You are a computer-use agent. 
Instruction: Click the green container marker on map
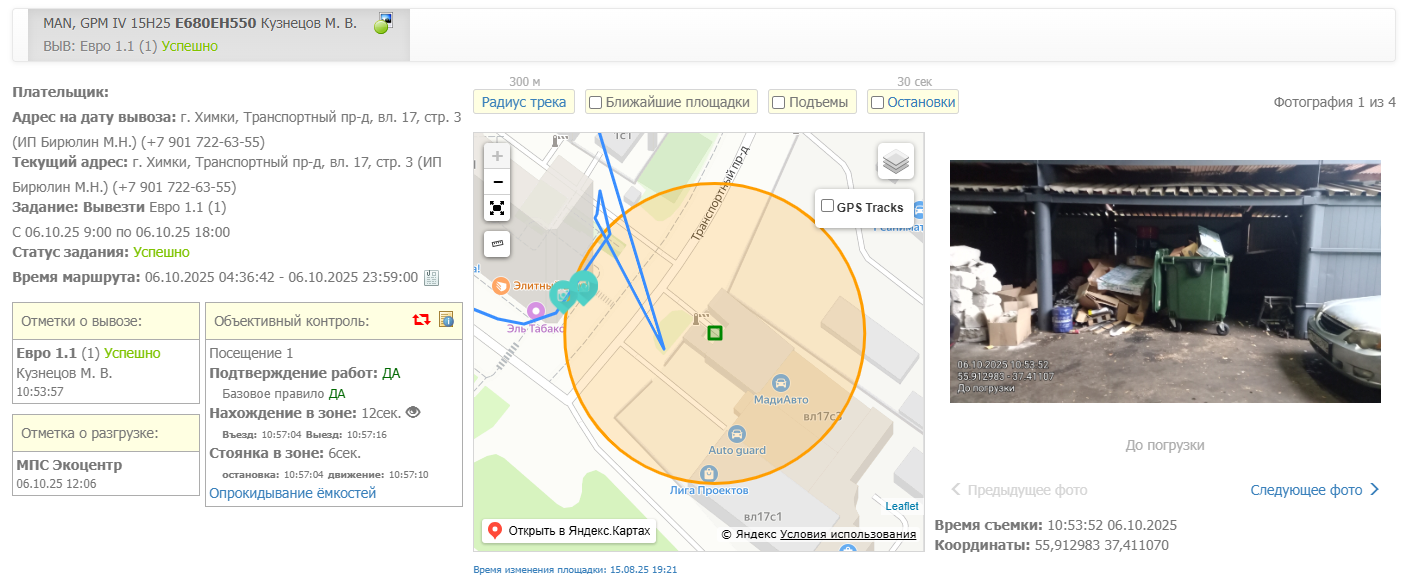pyautogui.click(x=714, y=333)
